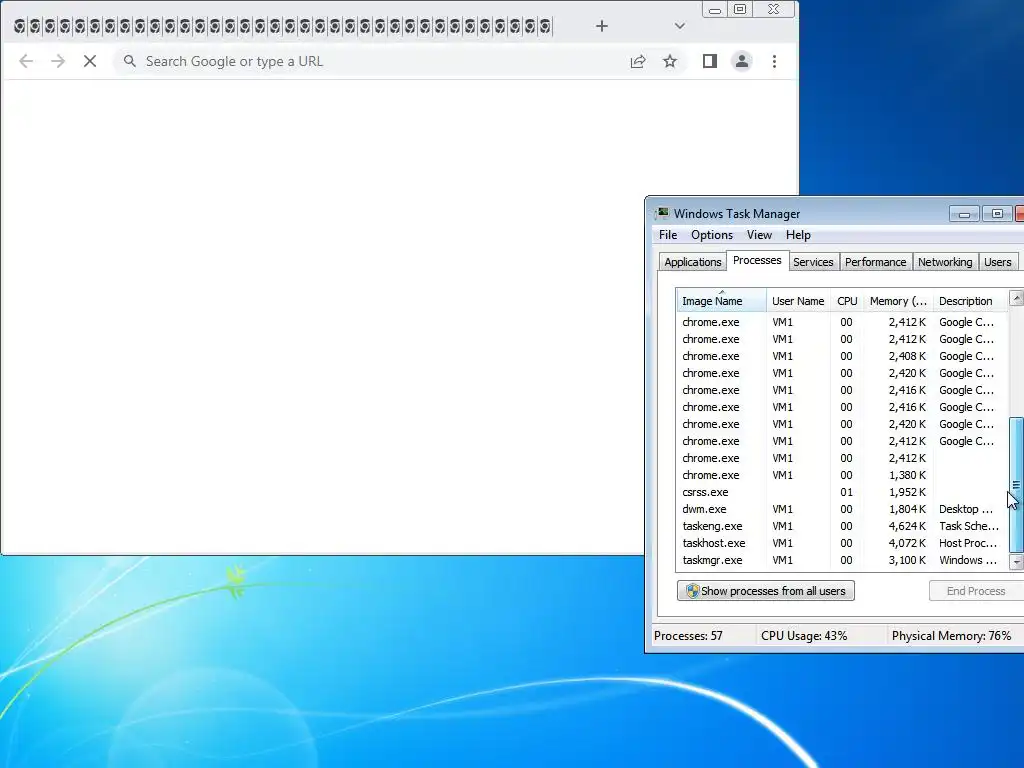
Task: Switch to the Networking tab
Action: [945, 262]
